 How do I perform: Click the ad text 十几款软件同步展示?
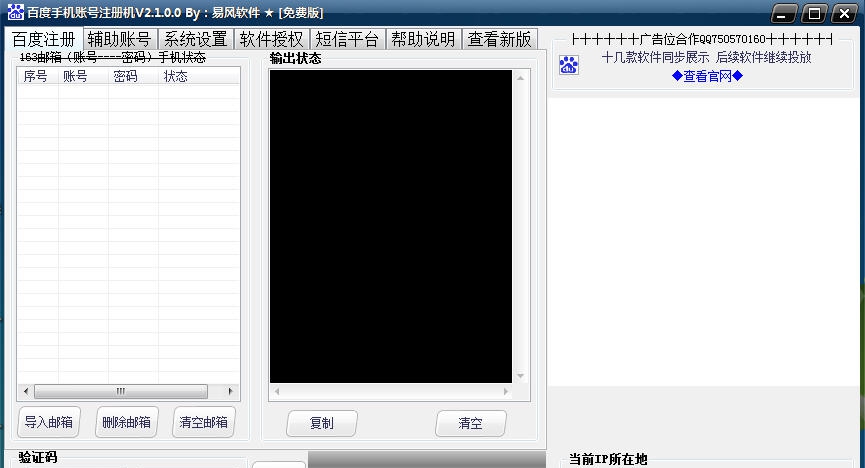point(655,57)
